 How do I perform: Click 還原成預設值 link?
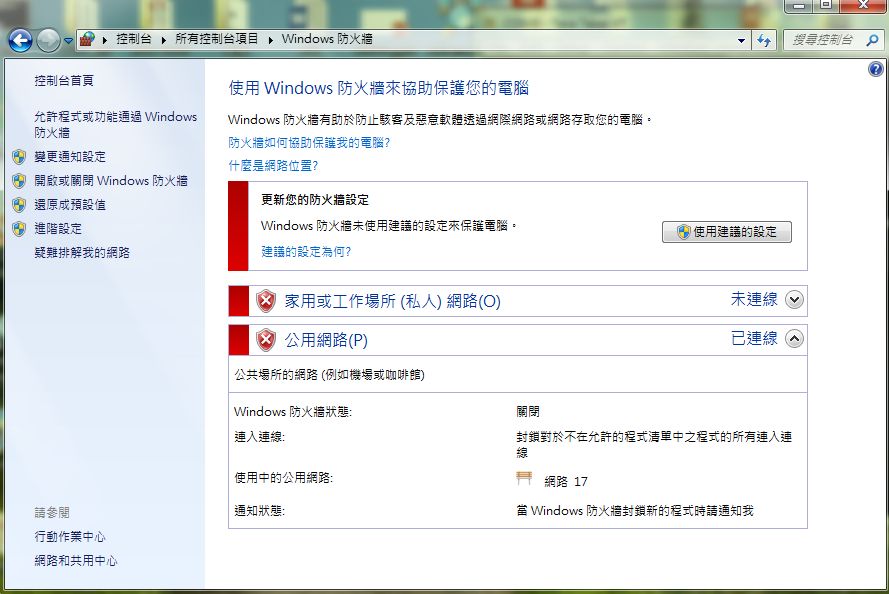coord(70,205)
